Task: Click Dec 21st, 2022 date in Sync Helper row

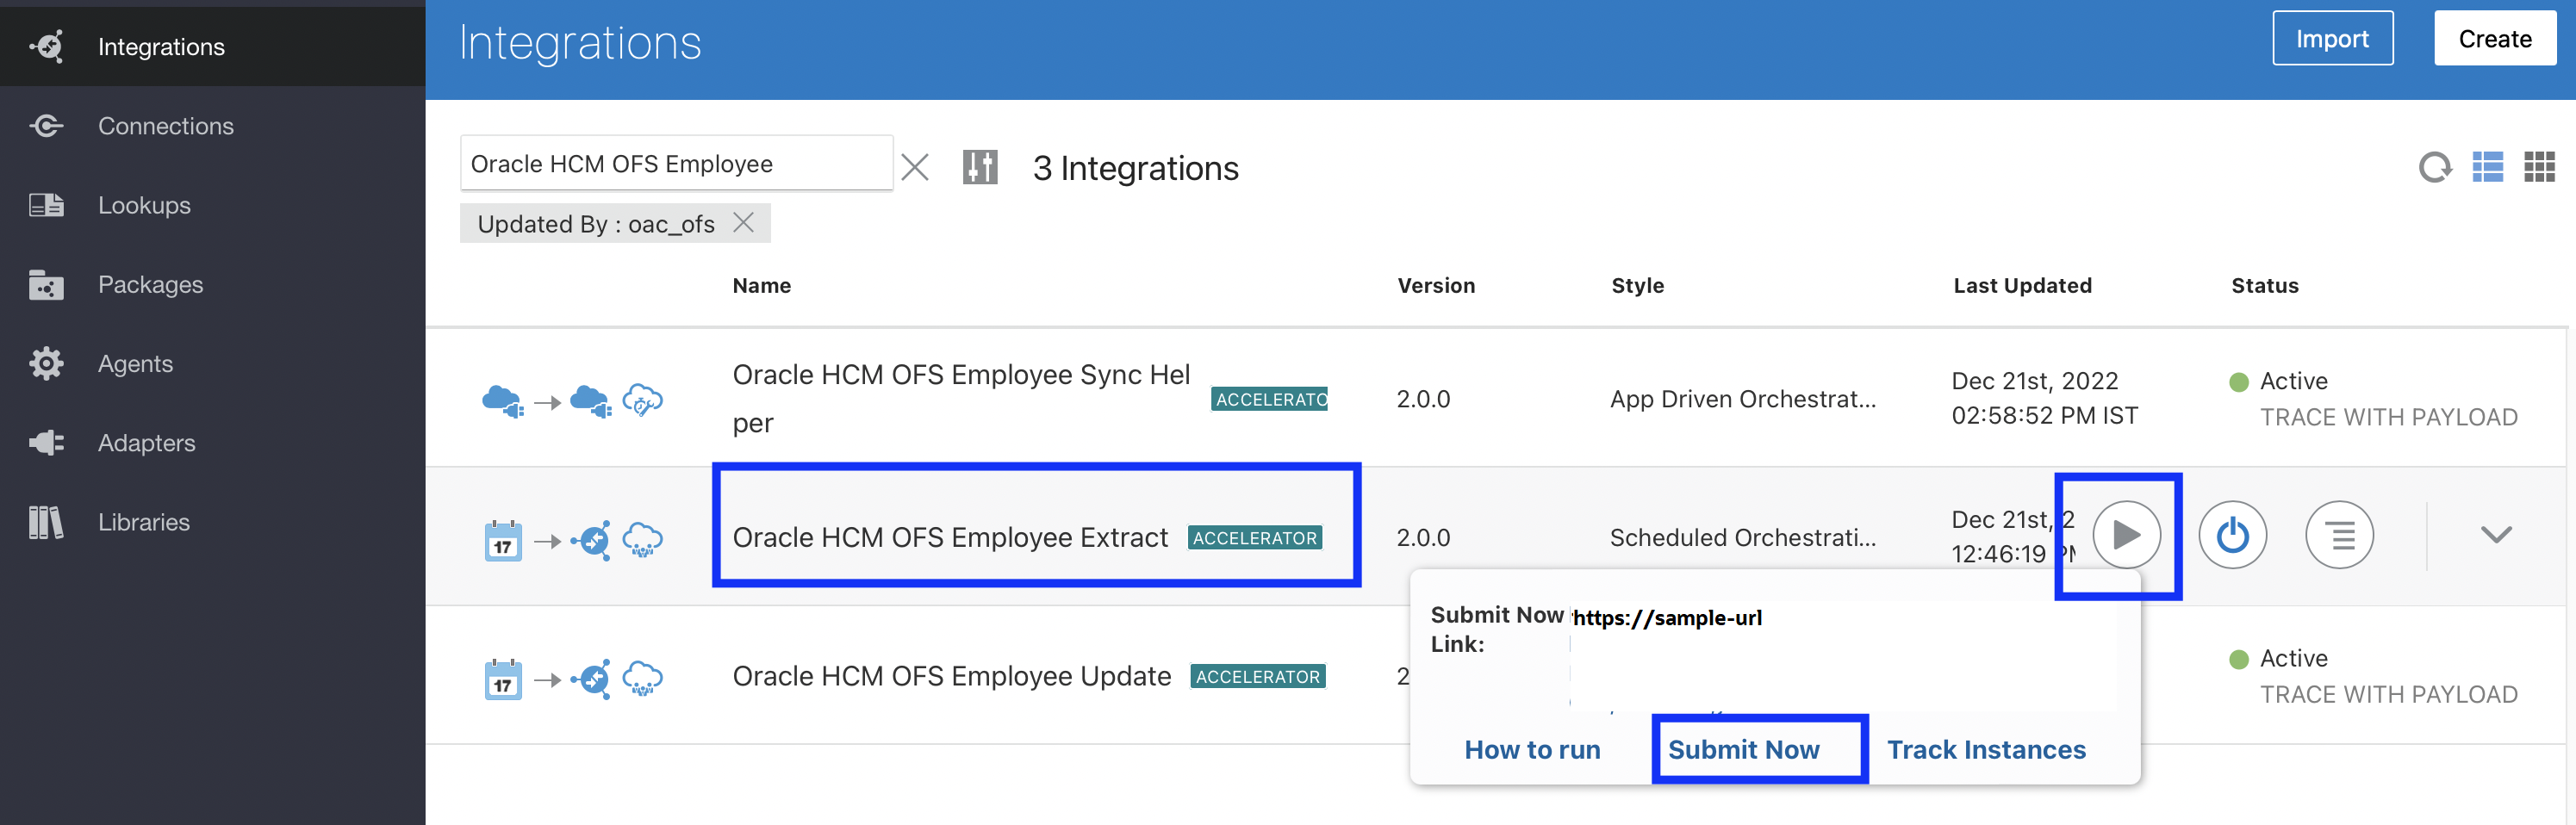Action: point(2034,381)
